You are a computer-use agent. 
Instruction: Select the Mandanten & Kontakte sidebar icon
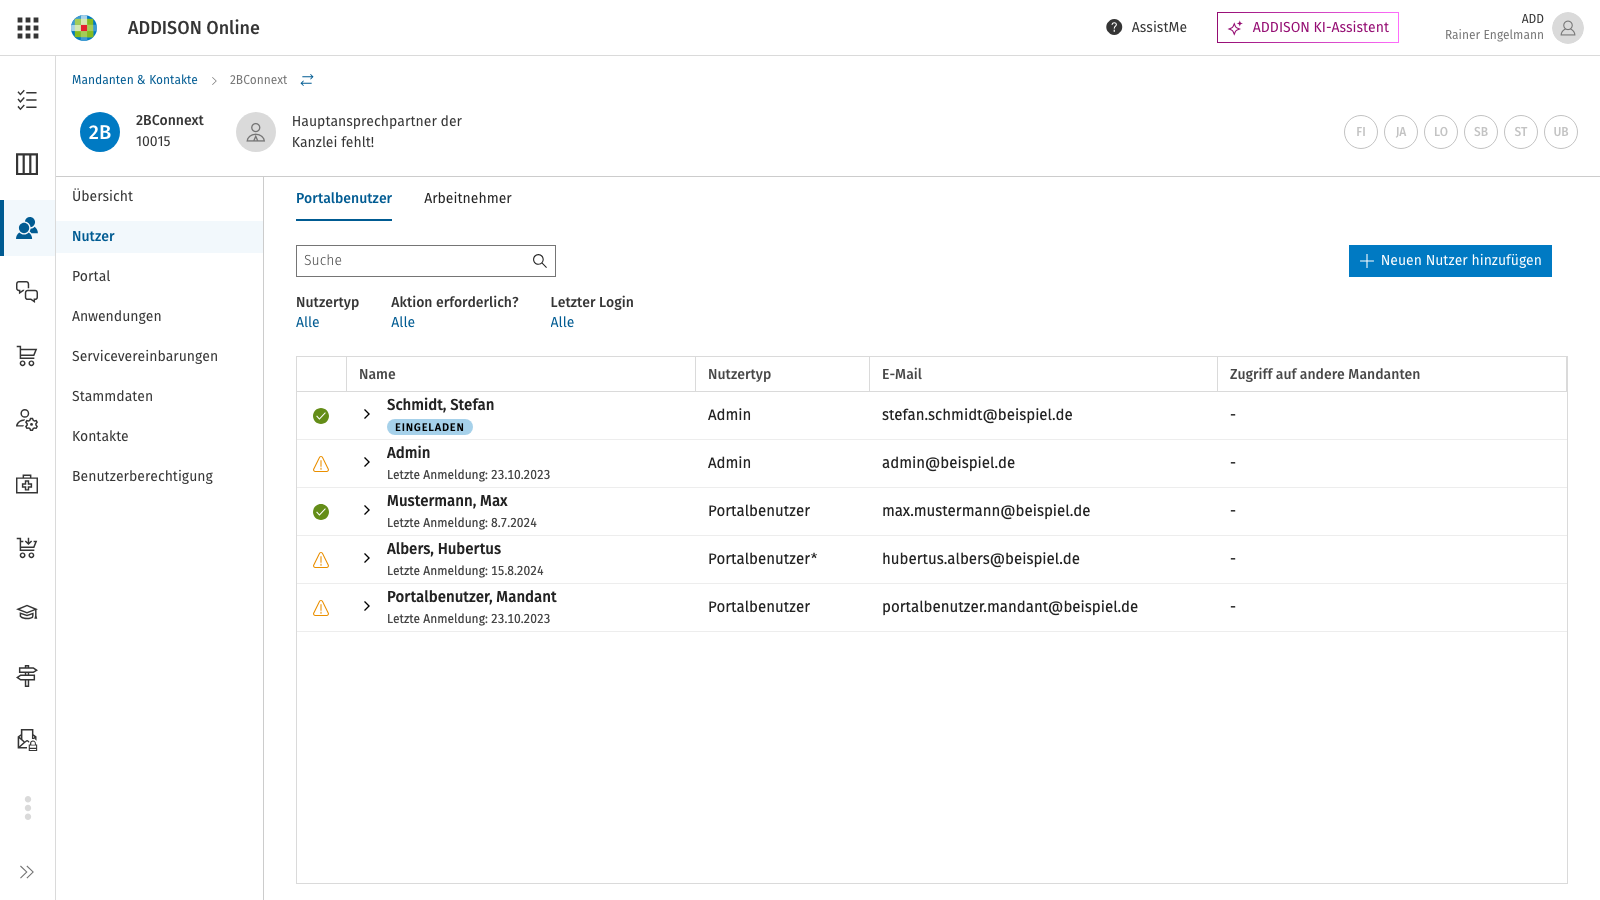click(x=27, y=228)
